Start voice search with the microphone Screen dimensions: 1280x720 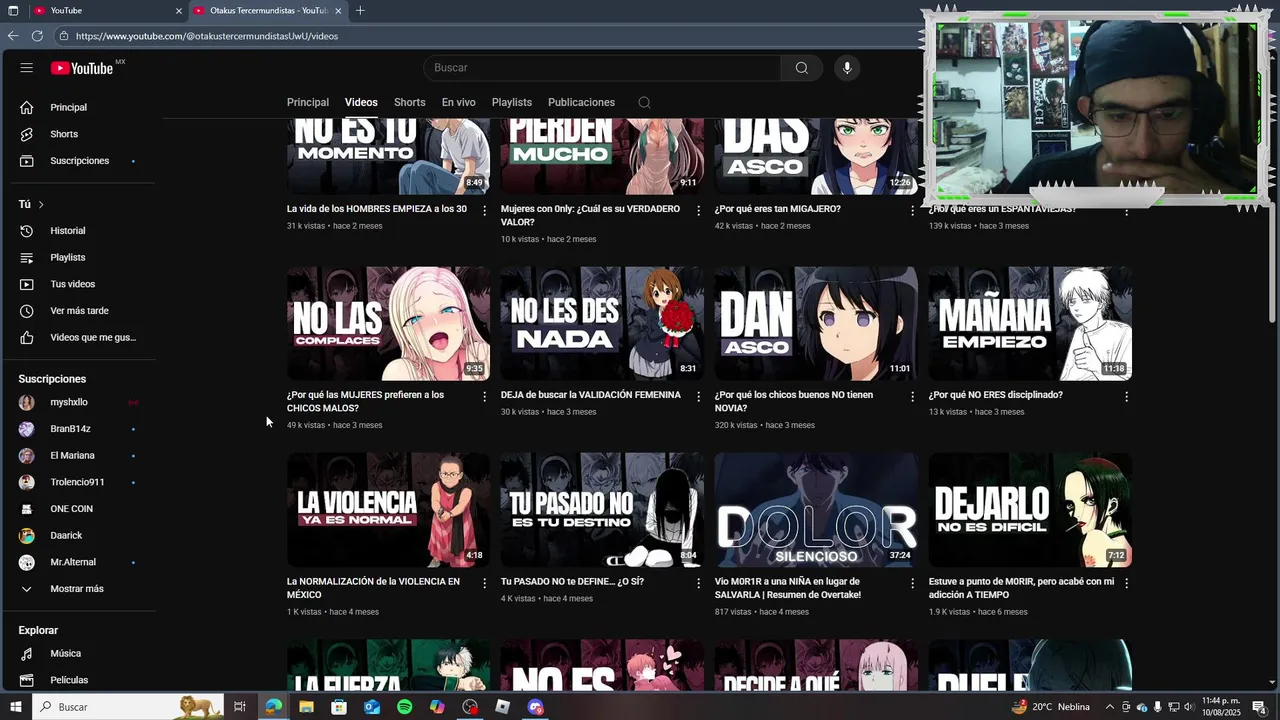(x=847, y=68)
